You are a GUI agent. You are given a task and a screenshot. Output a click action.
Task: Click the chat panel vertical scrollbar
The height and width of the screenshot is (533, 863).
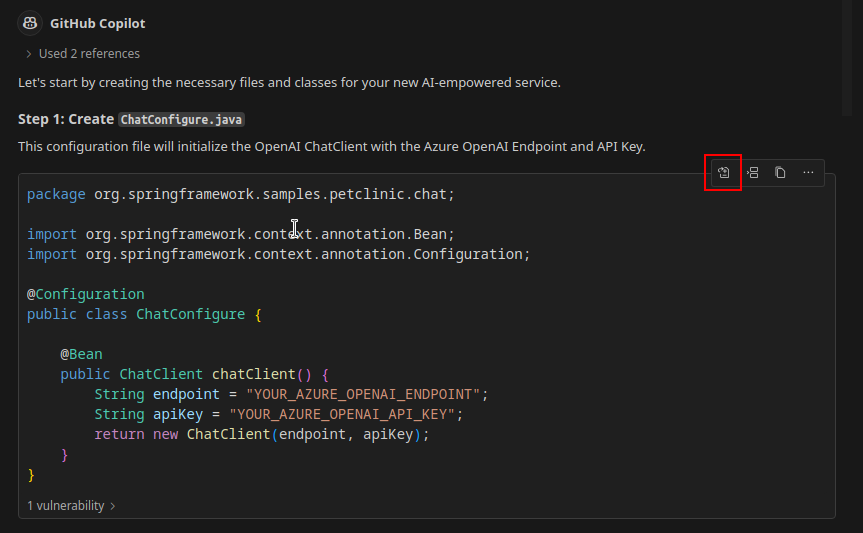tap(847, 58)
